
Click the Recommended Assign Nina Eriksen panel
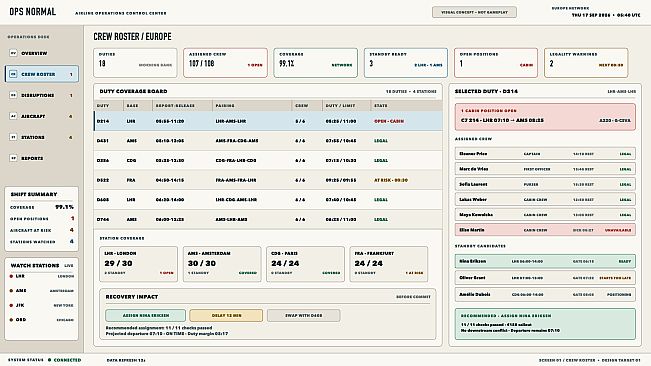coord(545,324)
